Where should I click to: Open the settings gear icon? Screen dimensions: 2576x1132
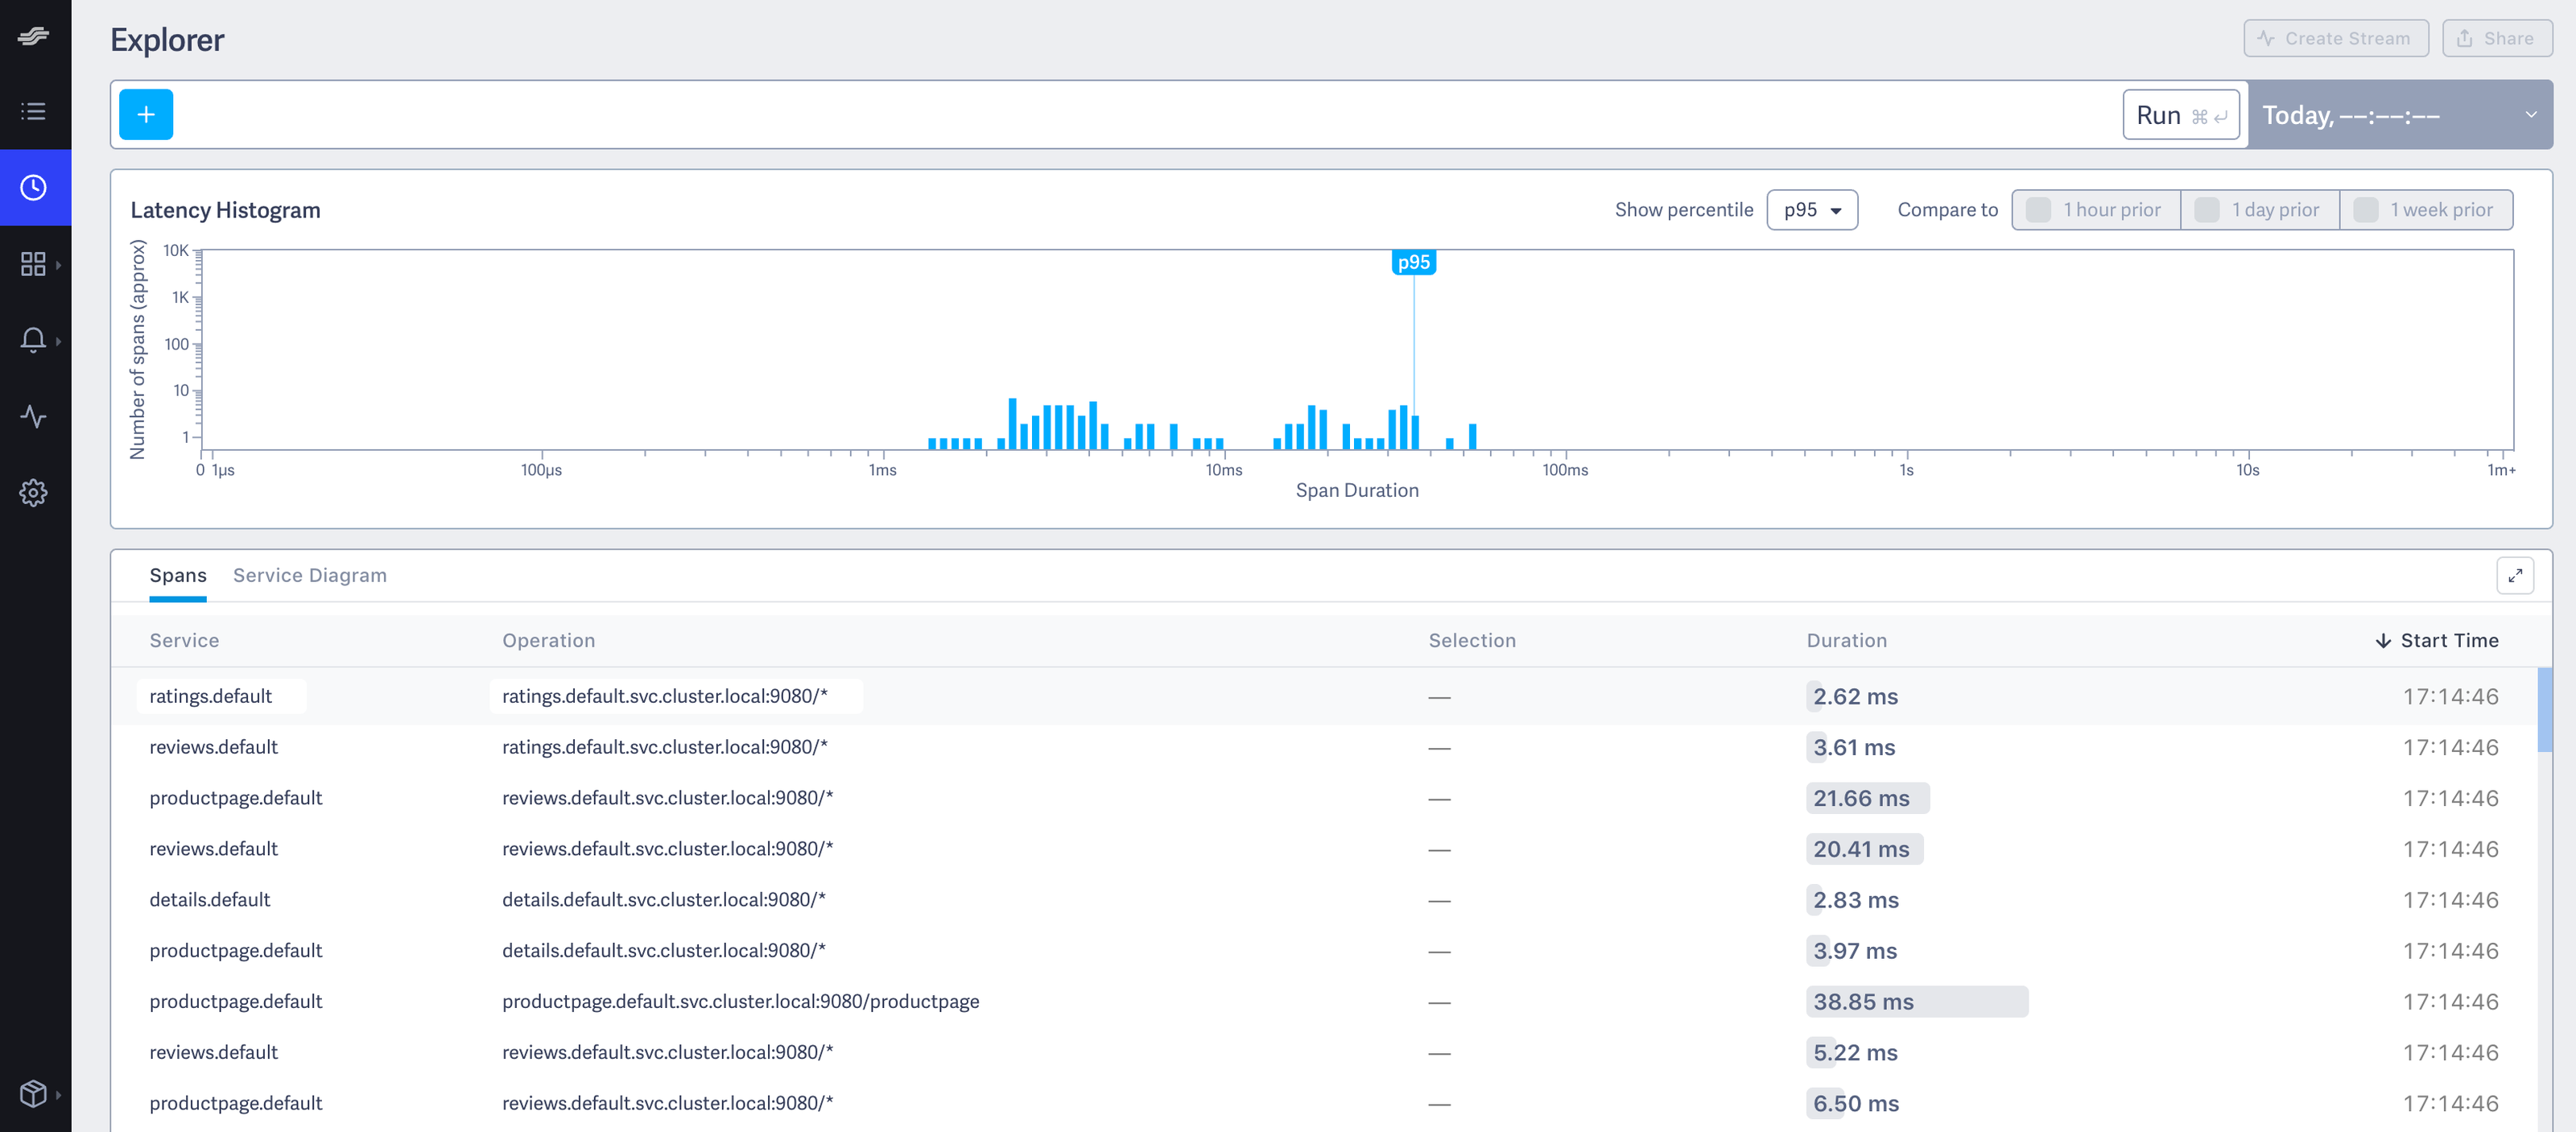33,492
